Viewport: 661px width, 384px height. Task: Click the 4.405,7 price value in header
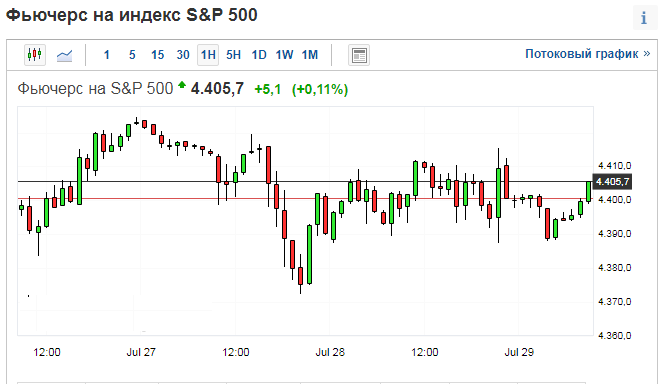(x=217, y=89)
